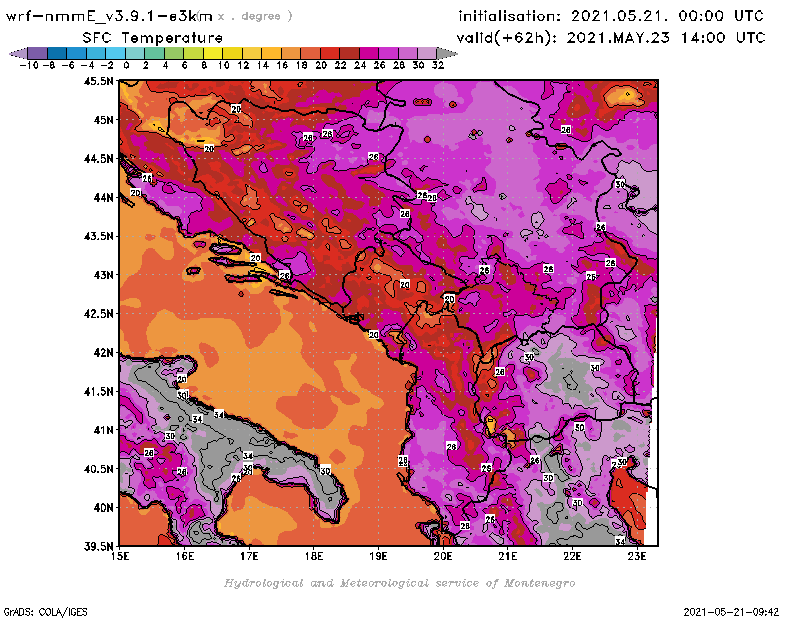Select the green colorbar swatch between 2 and 4
The image size is (800, 618).
pos(155,53)
